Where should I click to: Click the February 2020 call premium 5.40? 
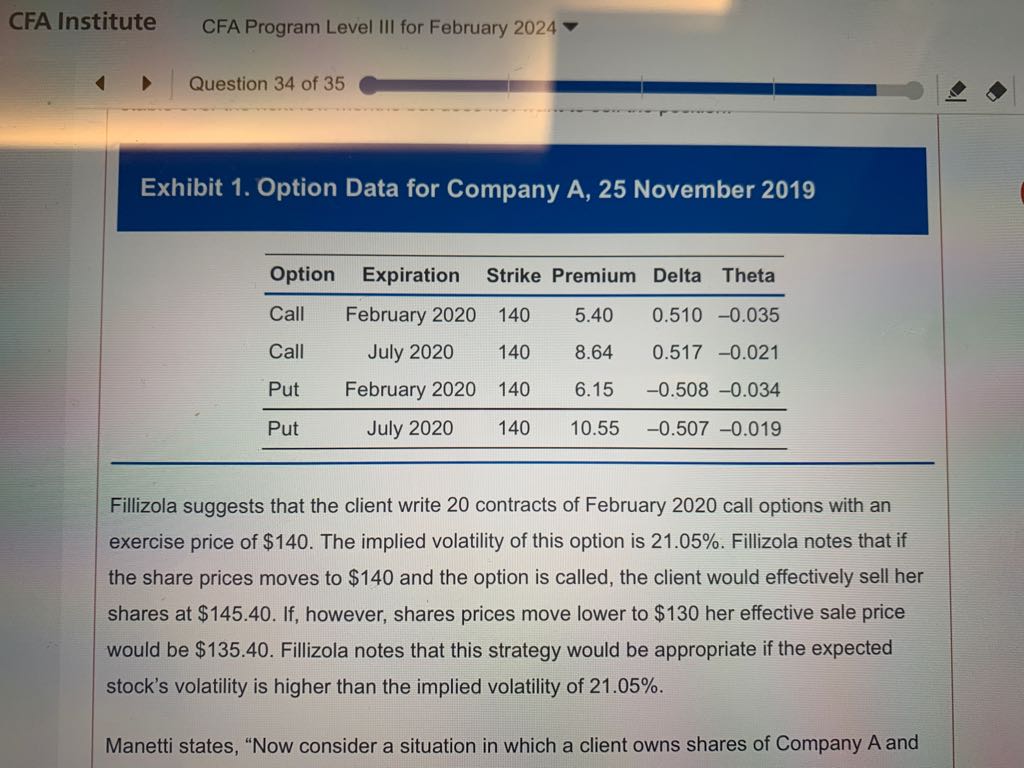click(x=594, y=315)
